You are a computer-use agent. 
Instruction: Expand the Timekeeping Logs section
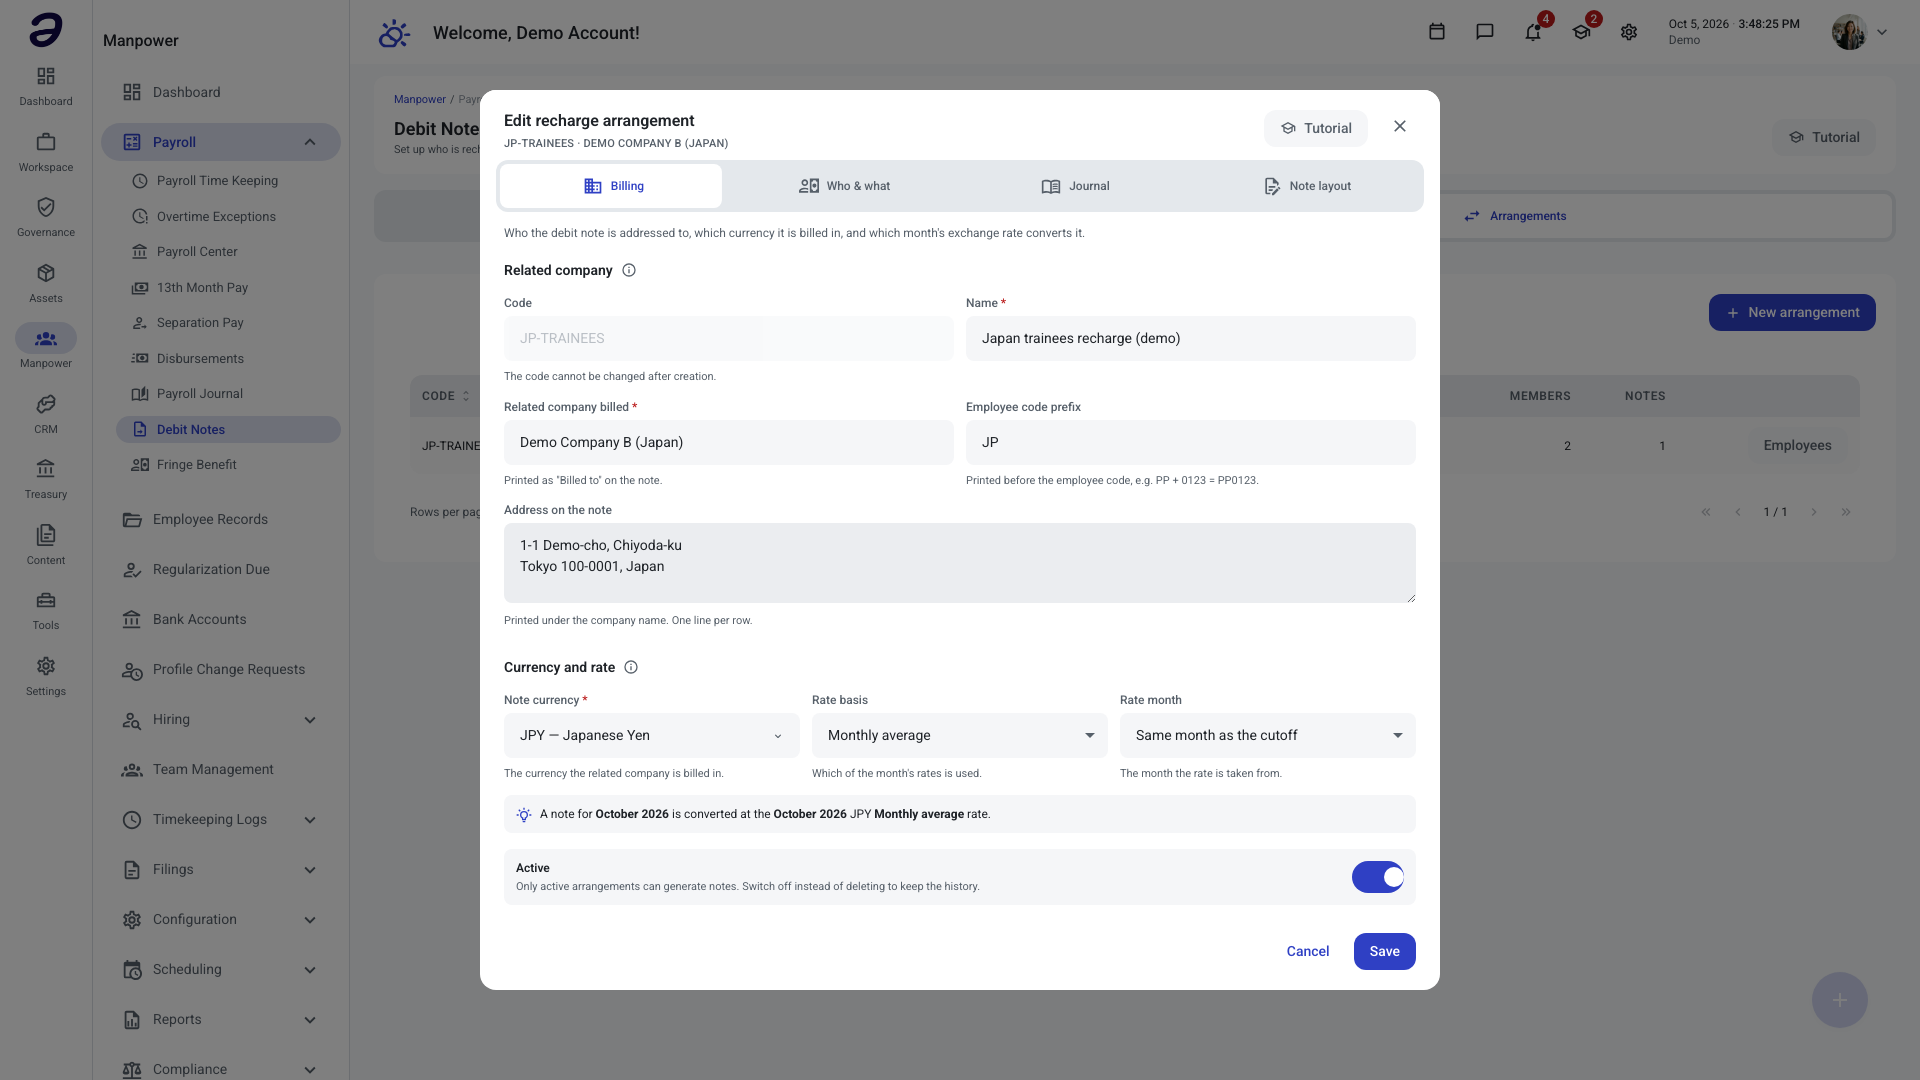point(310,820)
